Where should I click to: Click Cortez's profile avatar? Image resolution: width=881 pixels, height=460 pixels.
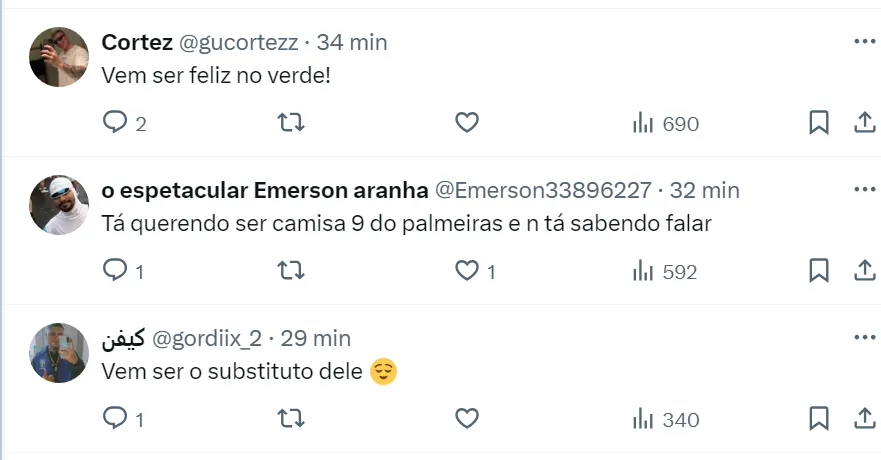60,57
